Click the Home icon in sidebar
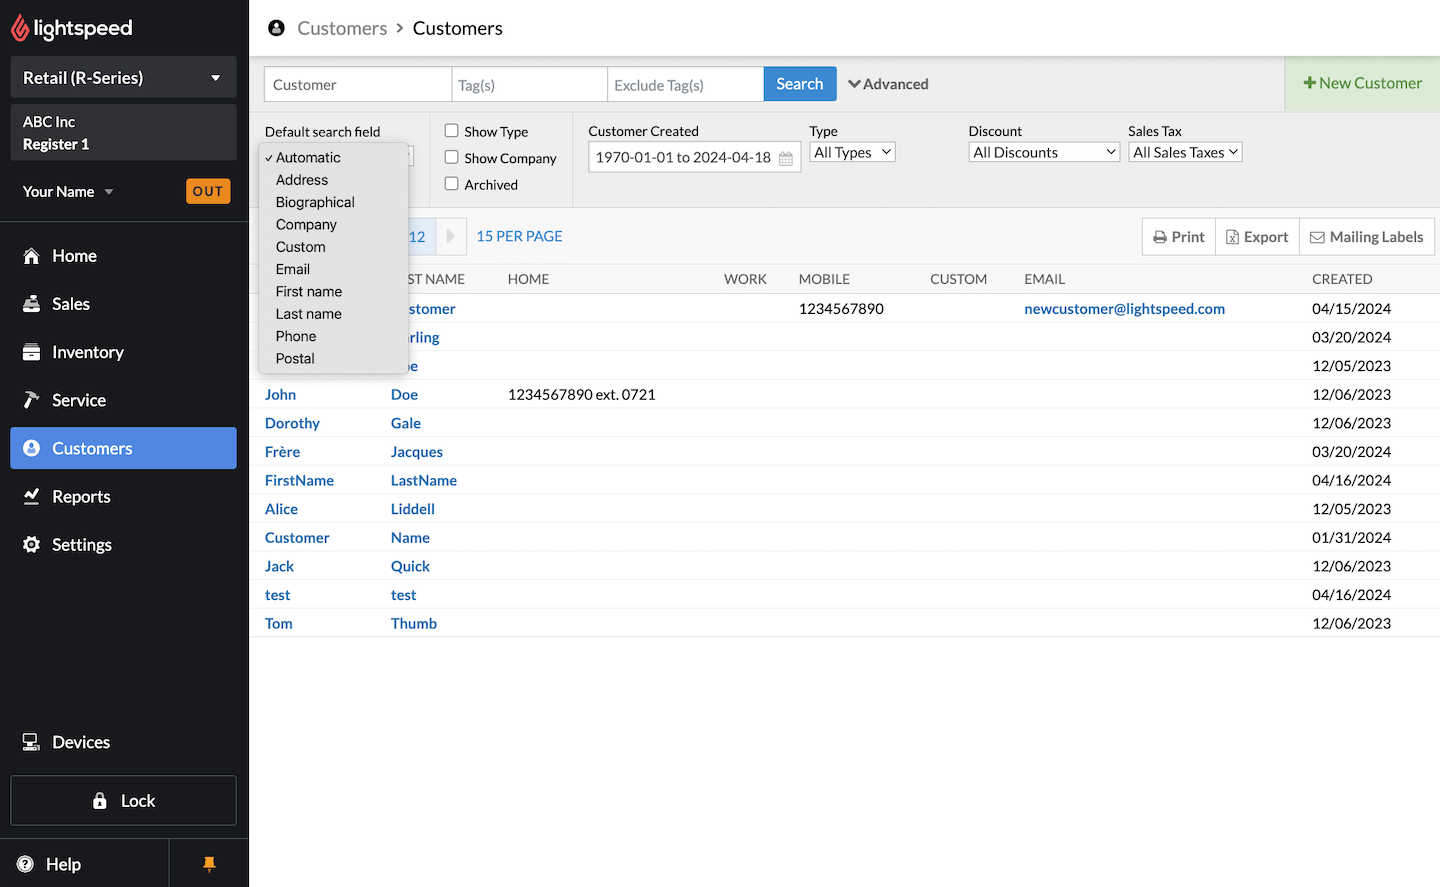 point(31,256)
